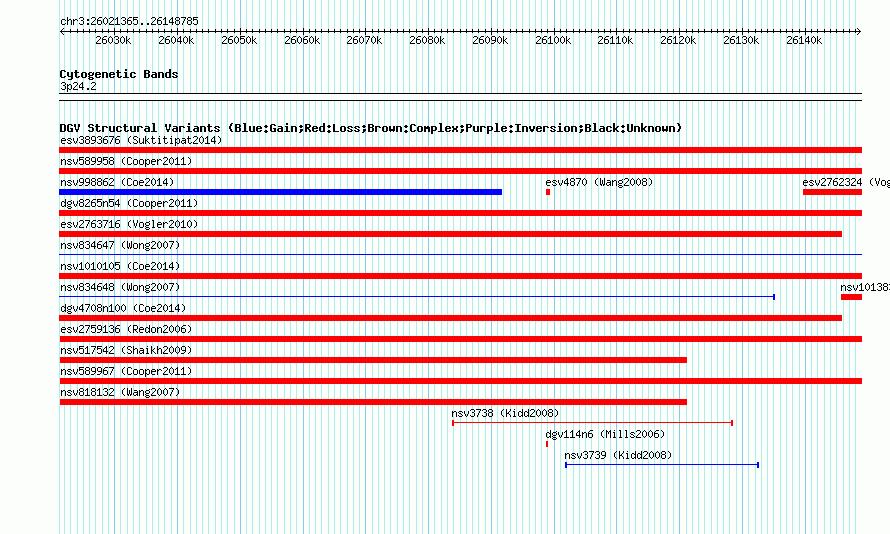The width and height of the screenshot is (890, 534).
Task: Click the 26090k ruler tick label
Action: [490, 40]
